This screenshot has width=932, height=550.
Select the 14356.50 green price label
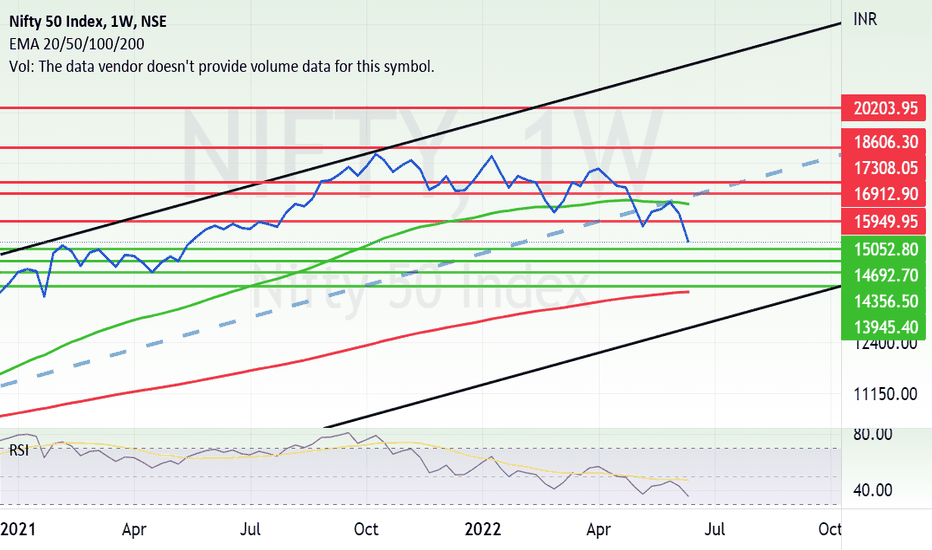(x=884, y=301)
